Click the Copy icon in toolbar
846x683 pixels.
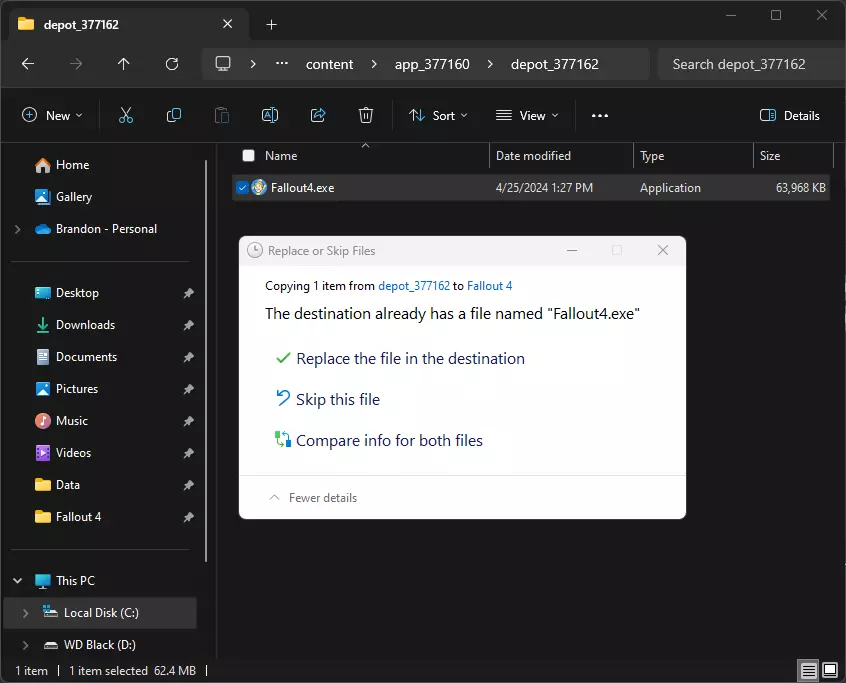(174, 115)
